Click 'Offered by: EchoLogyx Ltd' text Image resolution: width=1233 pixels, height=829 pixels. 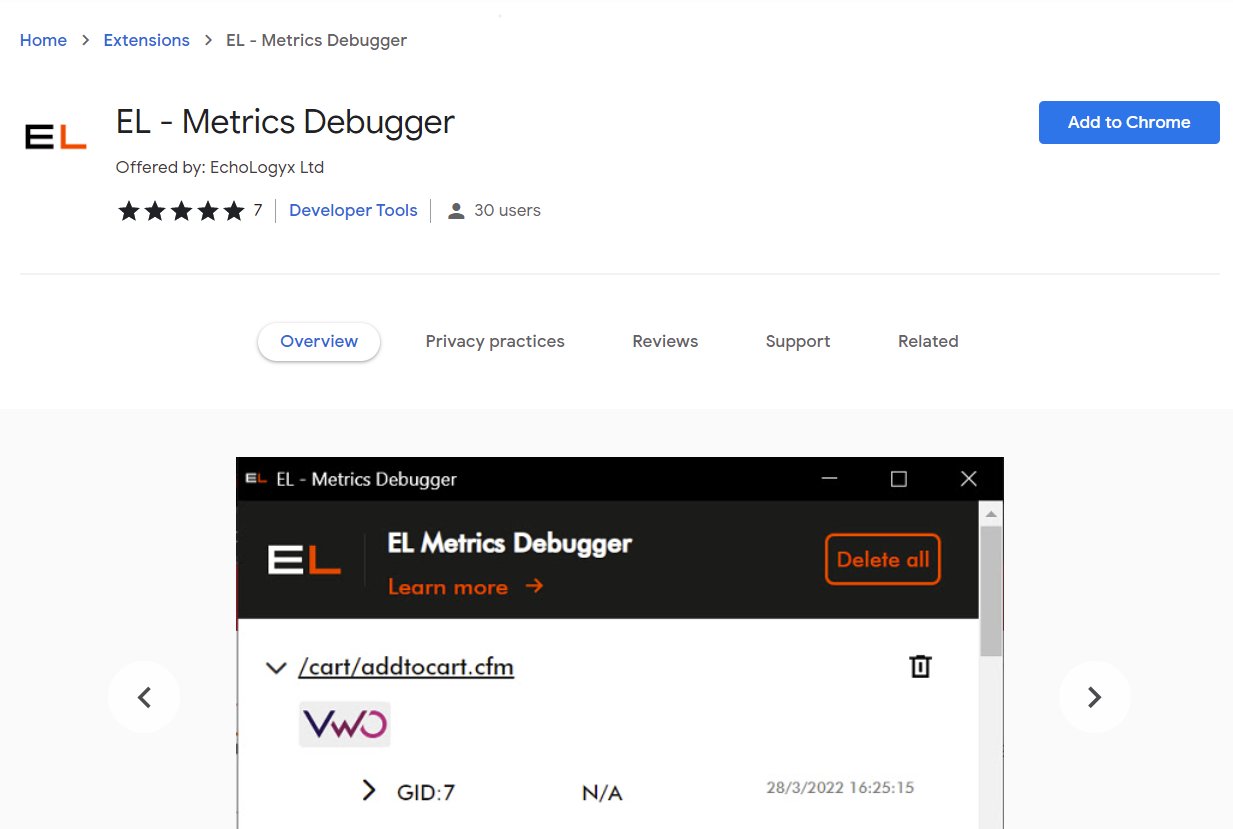(x=220, y=167)
